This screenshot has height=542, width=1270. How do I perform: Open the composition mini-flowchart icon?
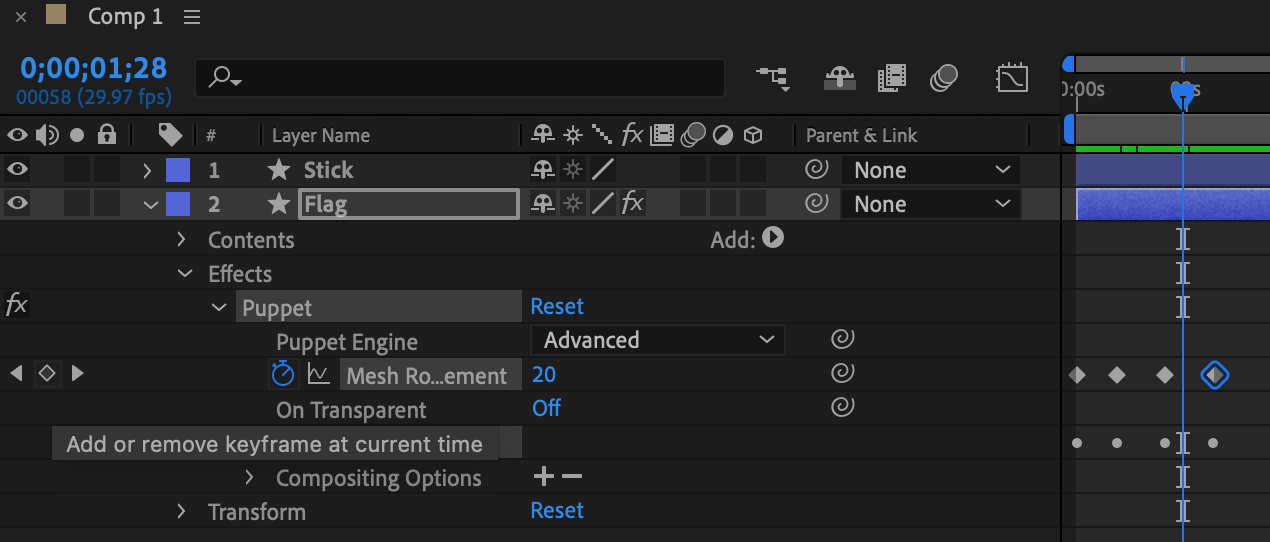(771, 78)
